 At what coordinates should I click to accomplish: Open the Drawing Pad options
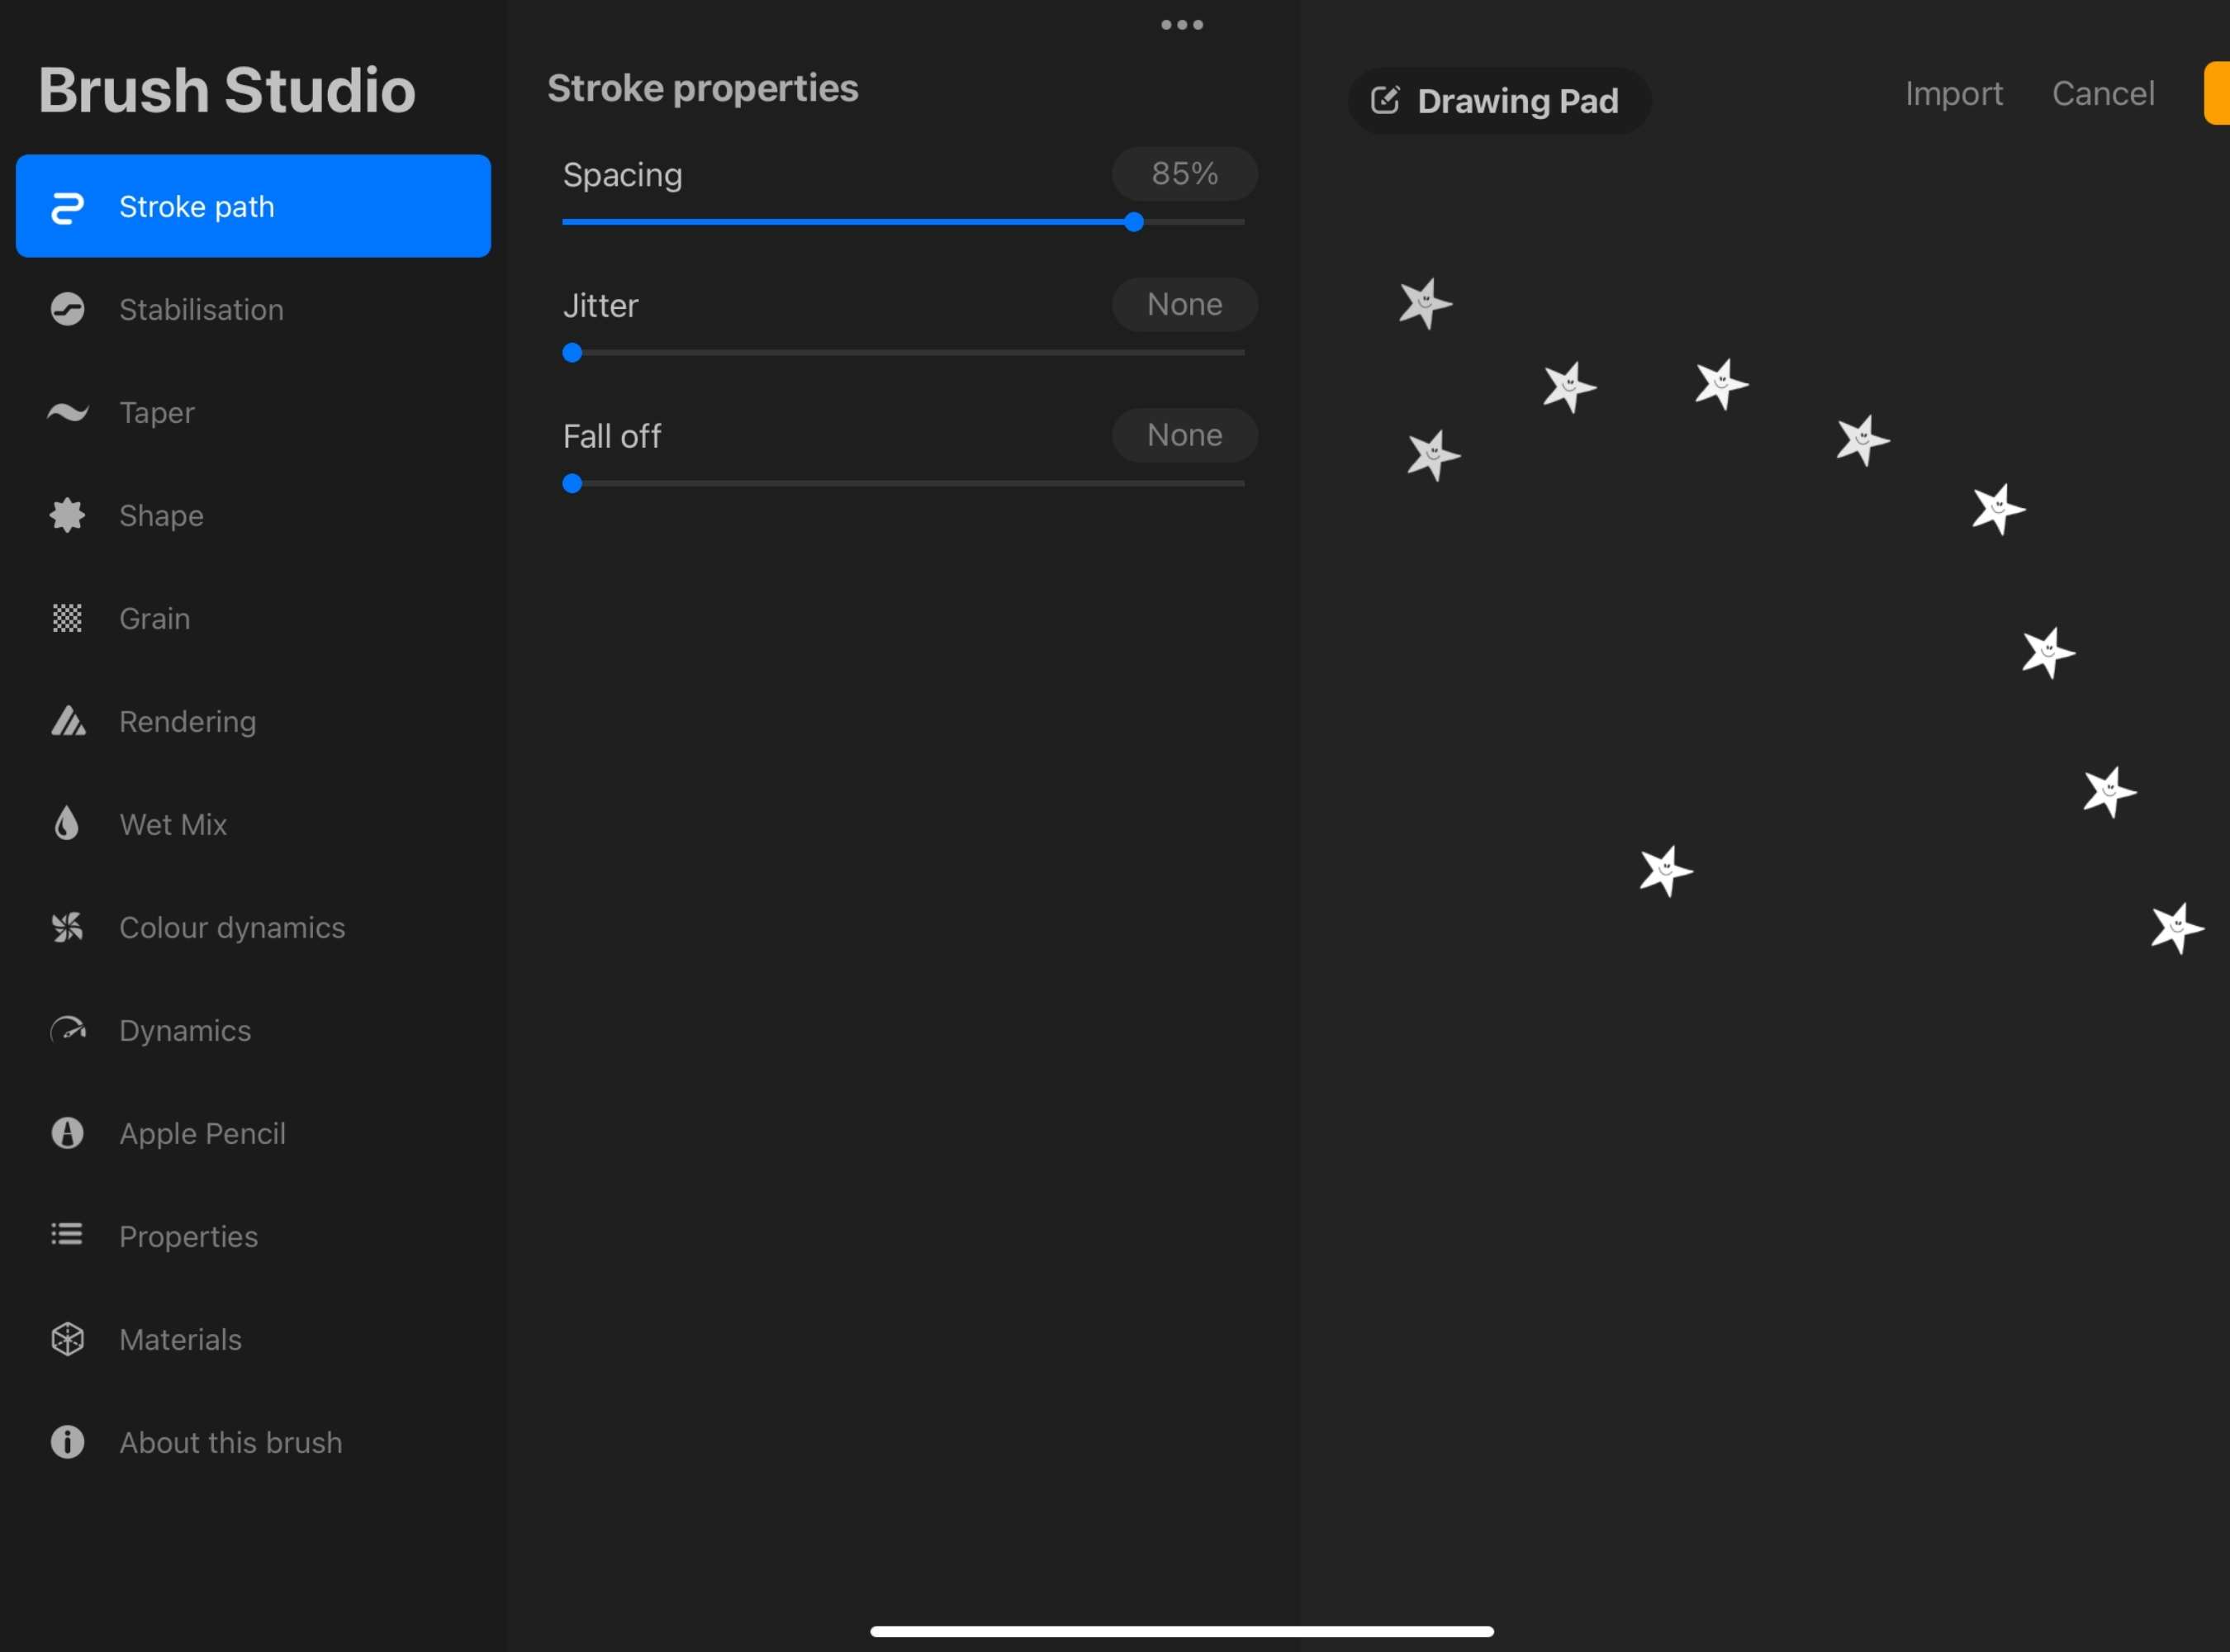[1498, 101]
